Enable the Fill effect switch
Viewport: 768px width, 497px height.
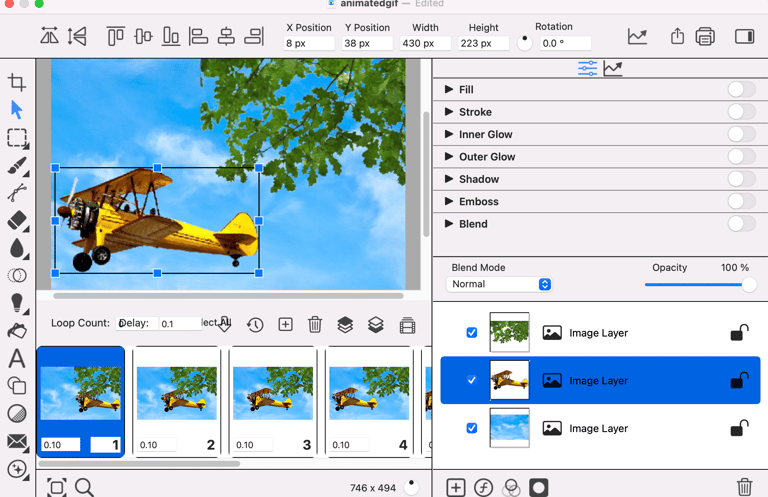point(741,90)
